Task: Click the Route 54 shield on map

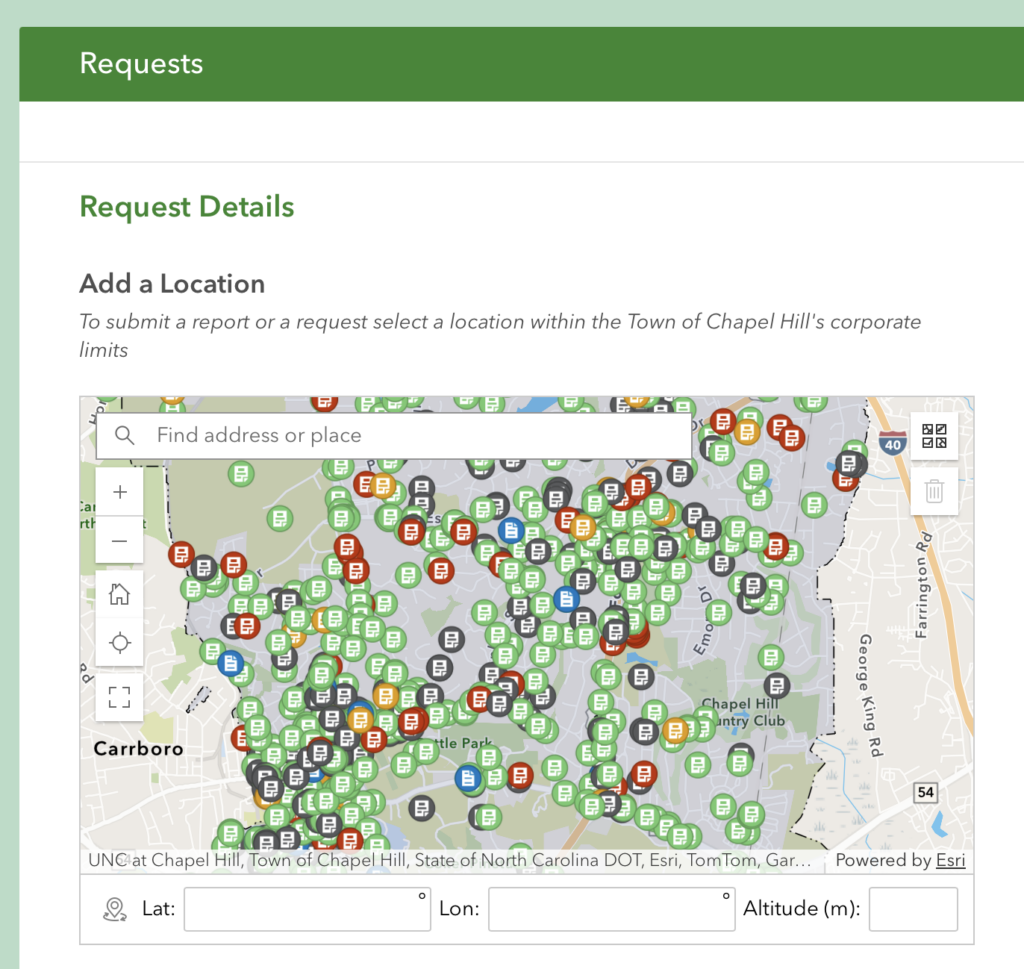Action: [x=925, y=792]
